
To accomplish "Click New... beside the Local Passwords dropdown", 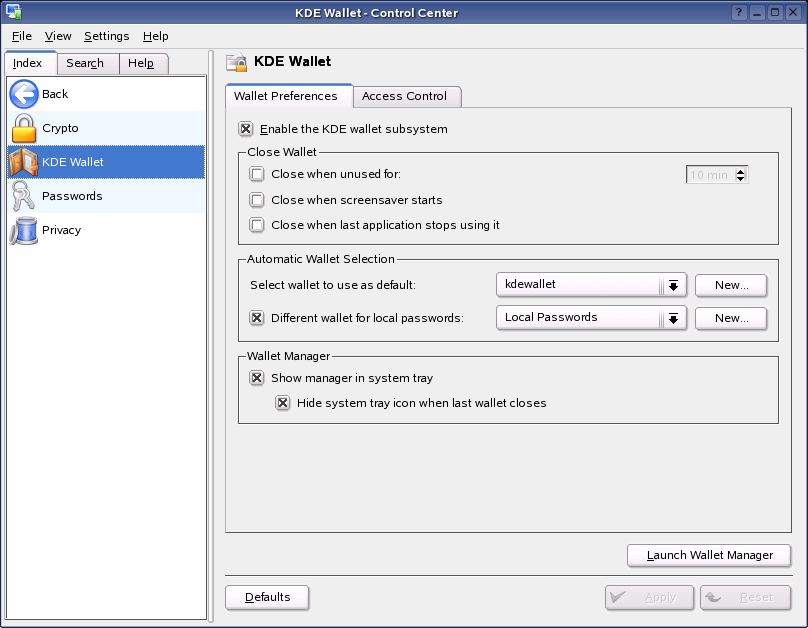I will (x=731, y=318).
